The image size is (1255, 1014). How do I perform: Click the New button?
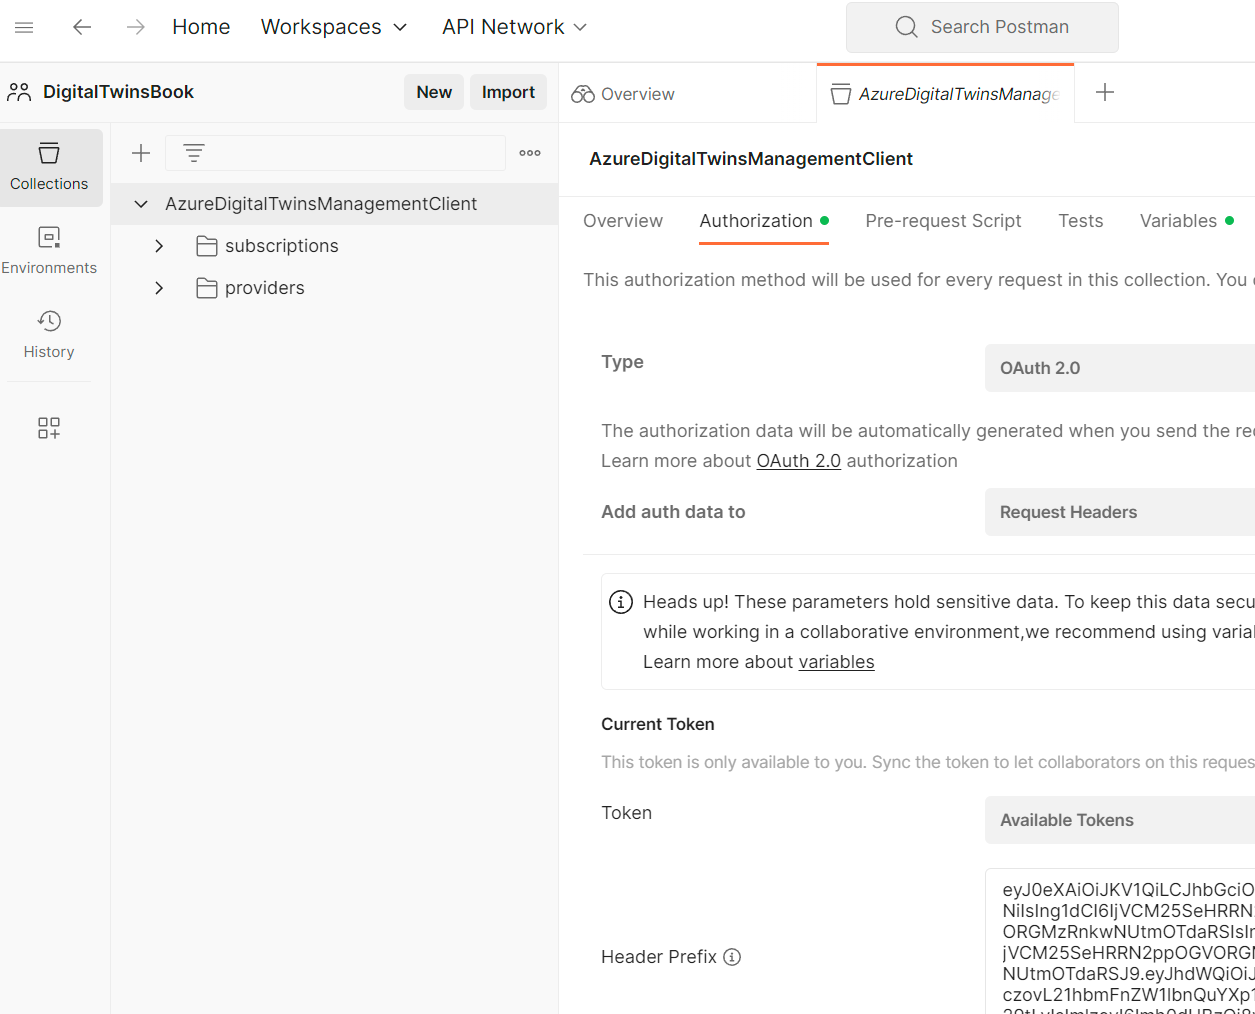pyautogui.click(x=434, y=92)
